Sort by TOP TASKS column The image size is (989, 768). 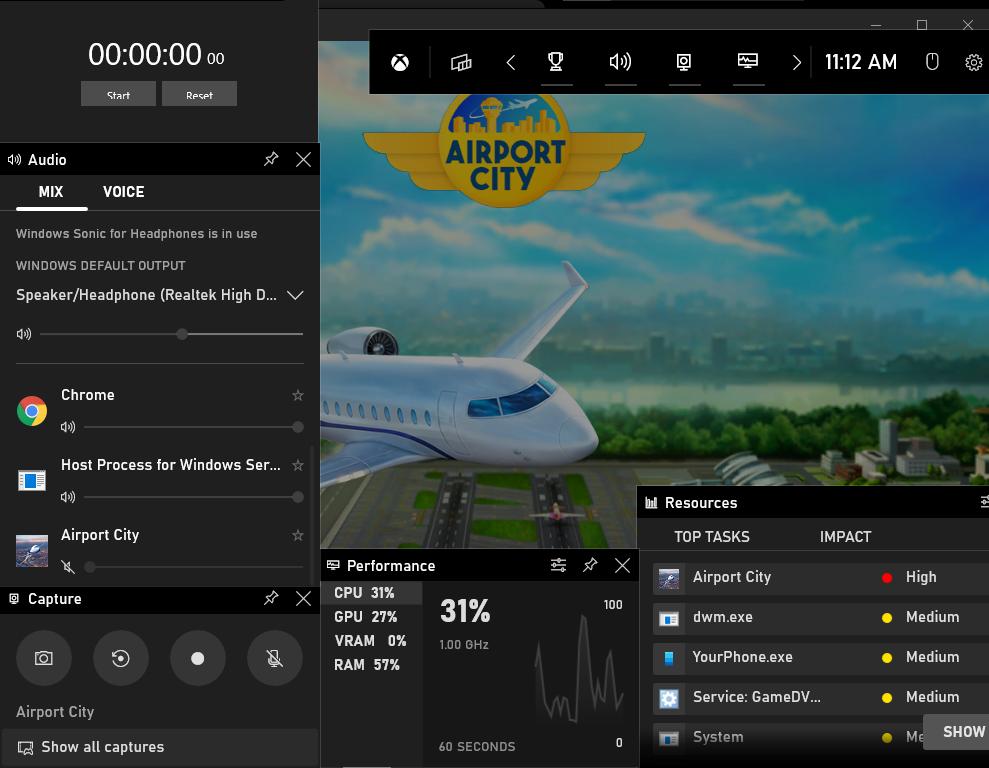click(711, 537)
